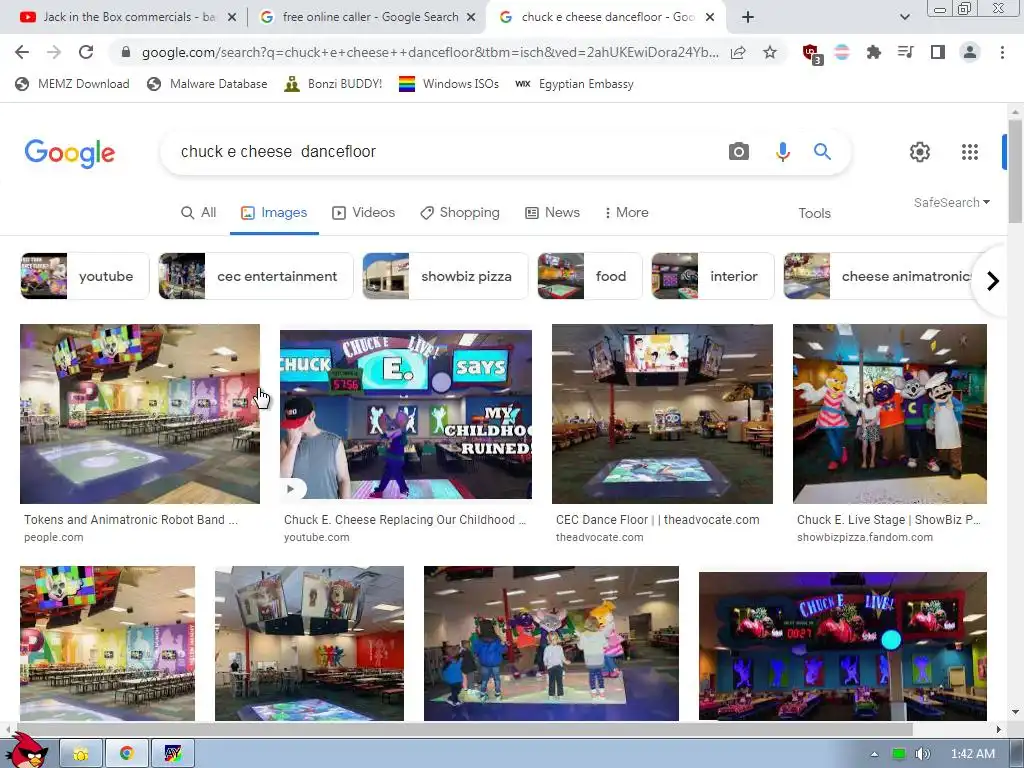Select the Images results tab
This screenshot has width=1024, height=768.
[x=274, y=213]
